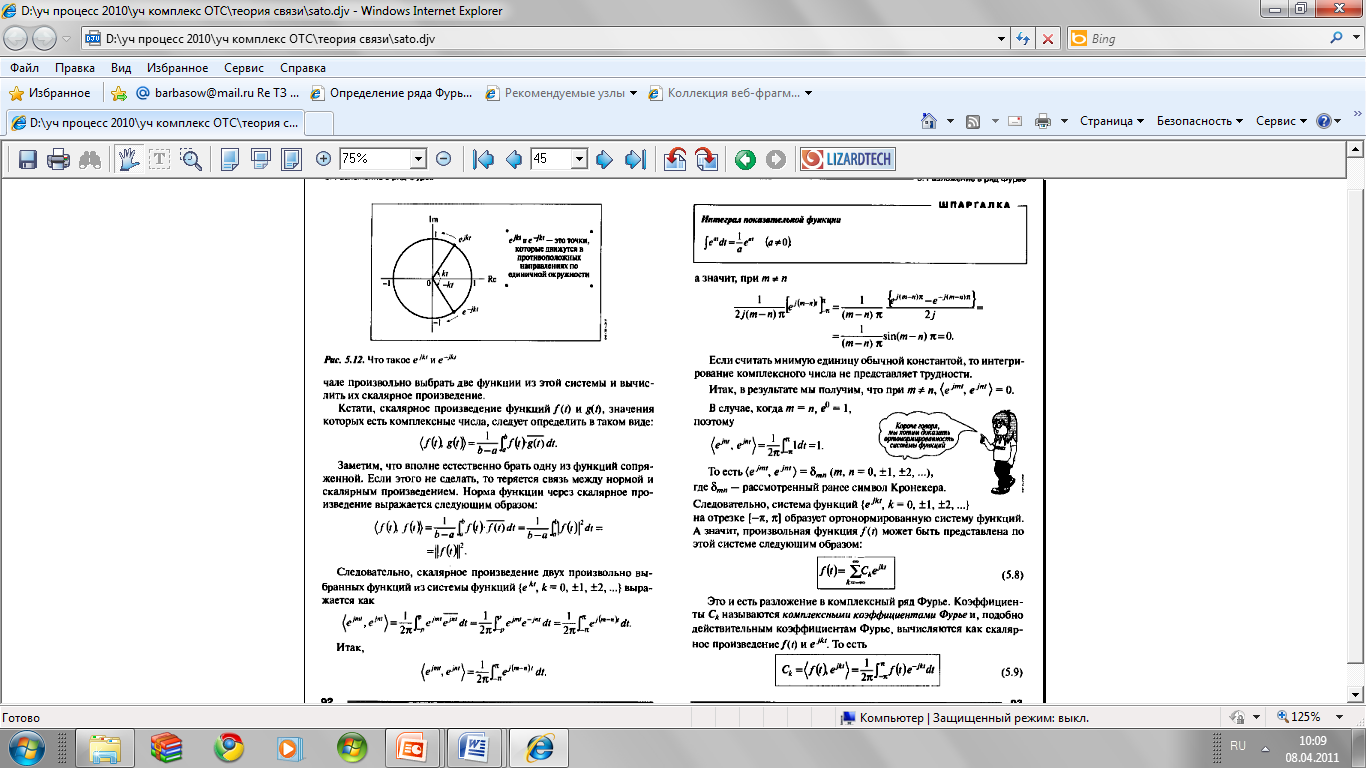Go to the previous page
Image resolution: width=1366 pixels, height=768 pixels.
pyautogui.click(x=514, y=159)
